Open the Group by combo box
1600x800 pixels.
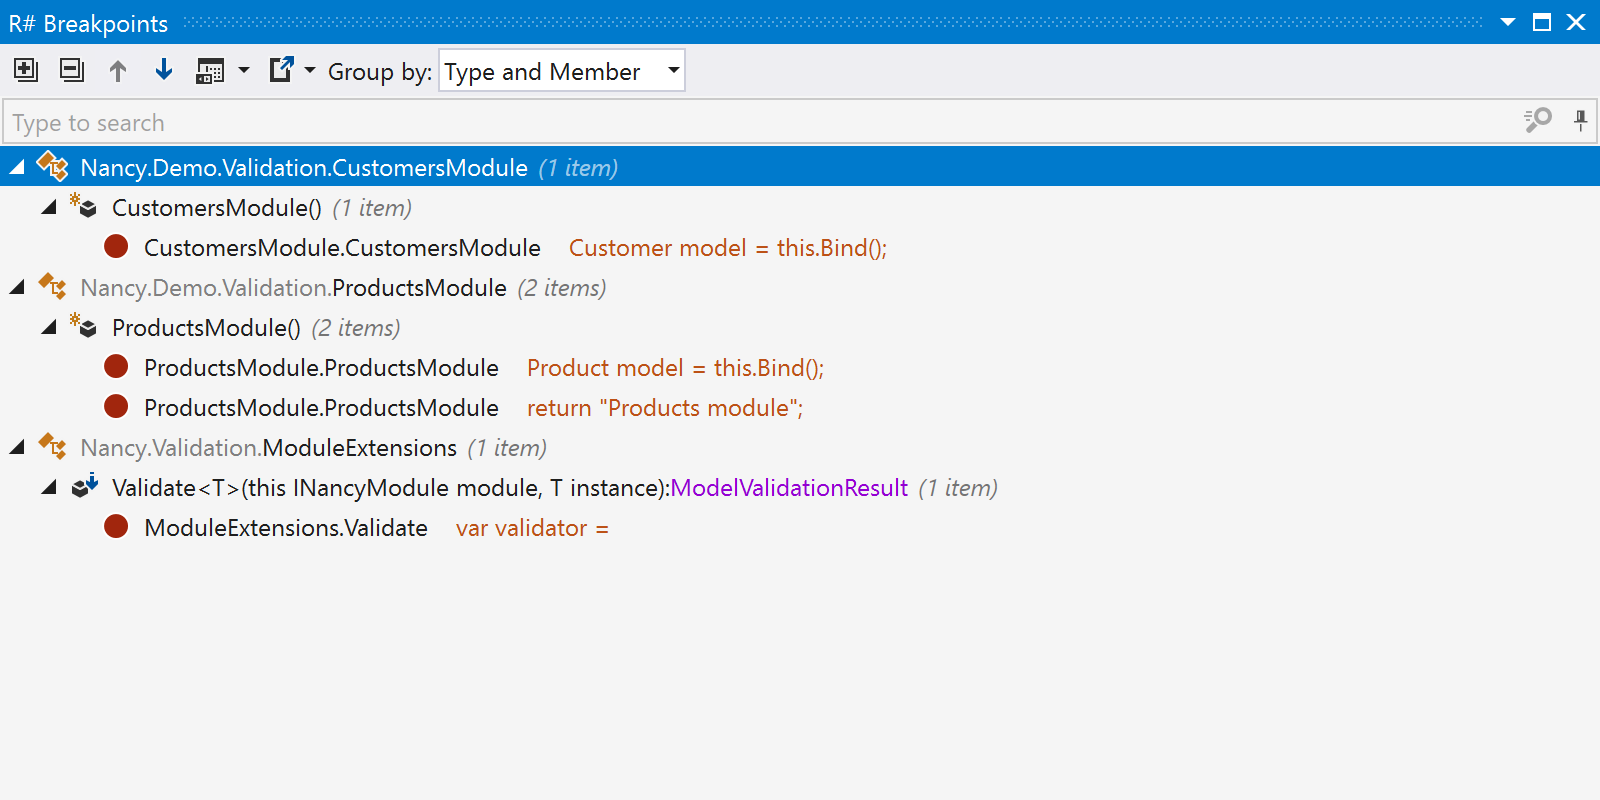[x=562, y=71]
